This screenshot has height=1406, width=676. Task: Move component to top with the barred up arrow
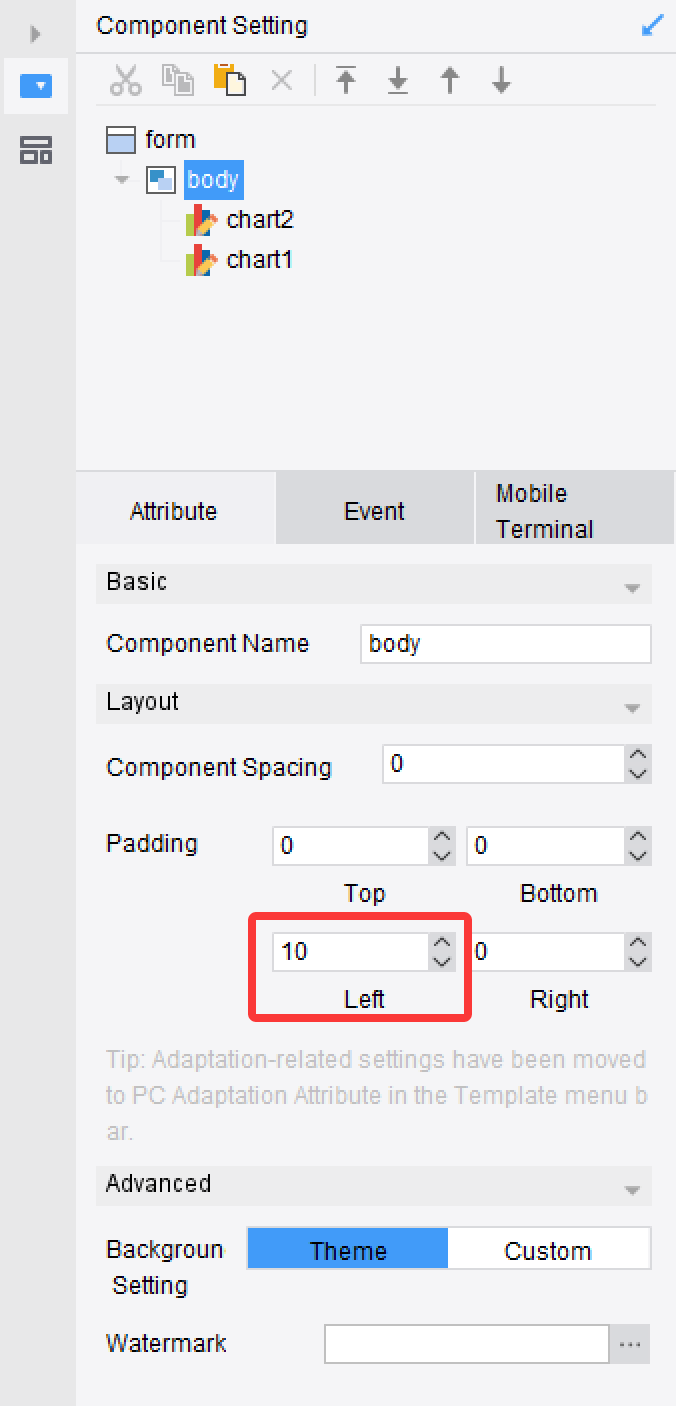pos(346,80)
